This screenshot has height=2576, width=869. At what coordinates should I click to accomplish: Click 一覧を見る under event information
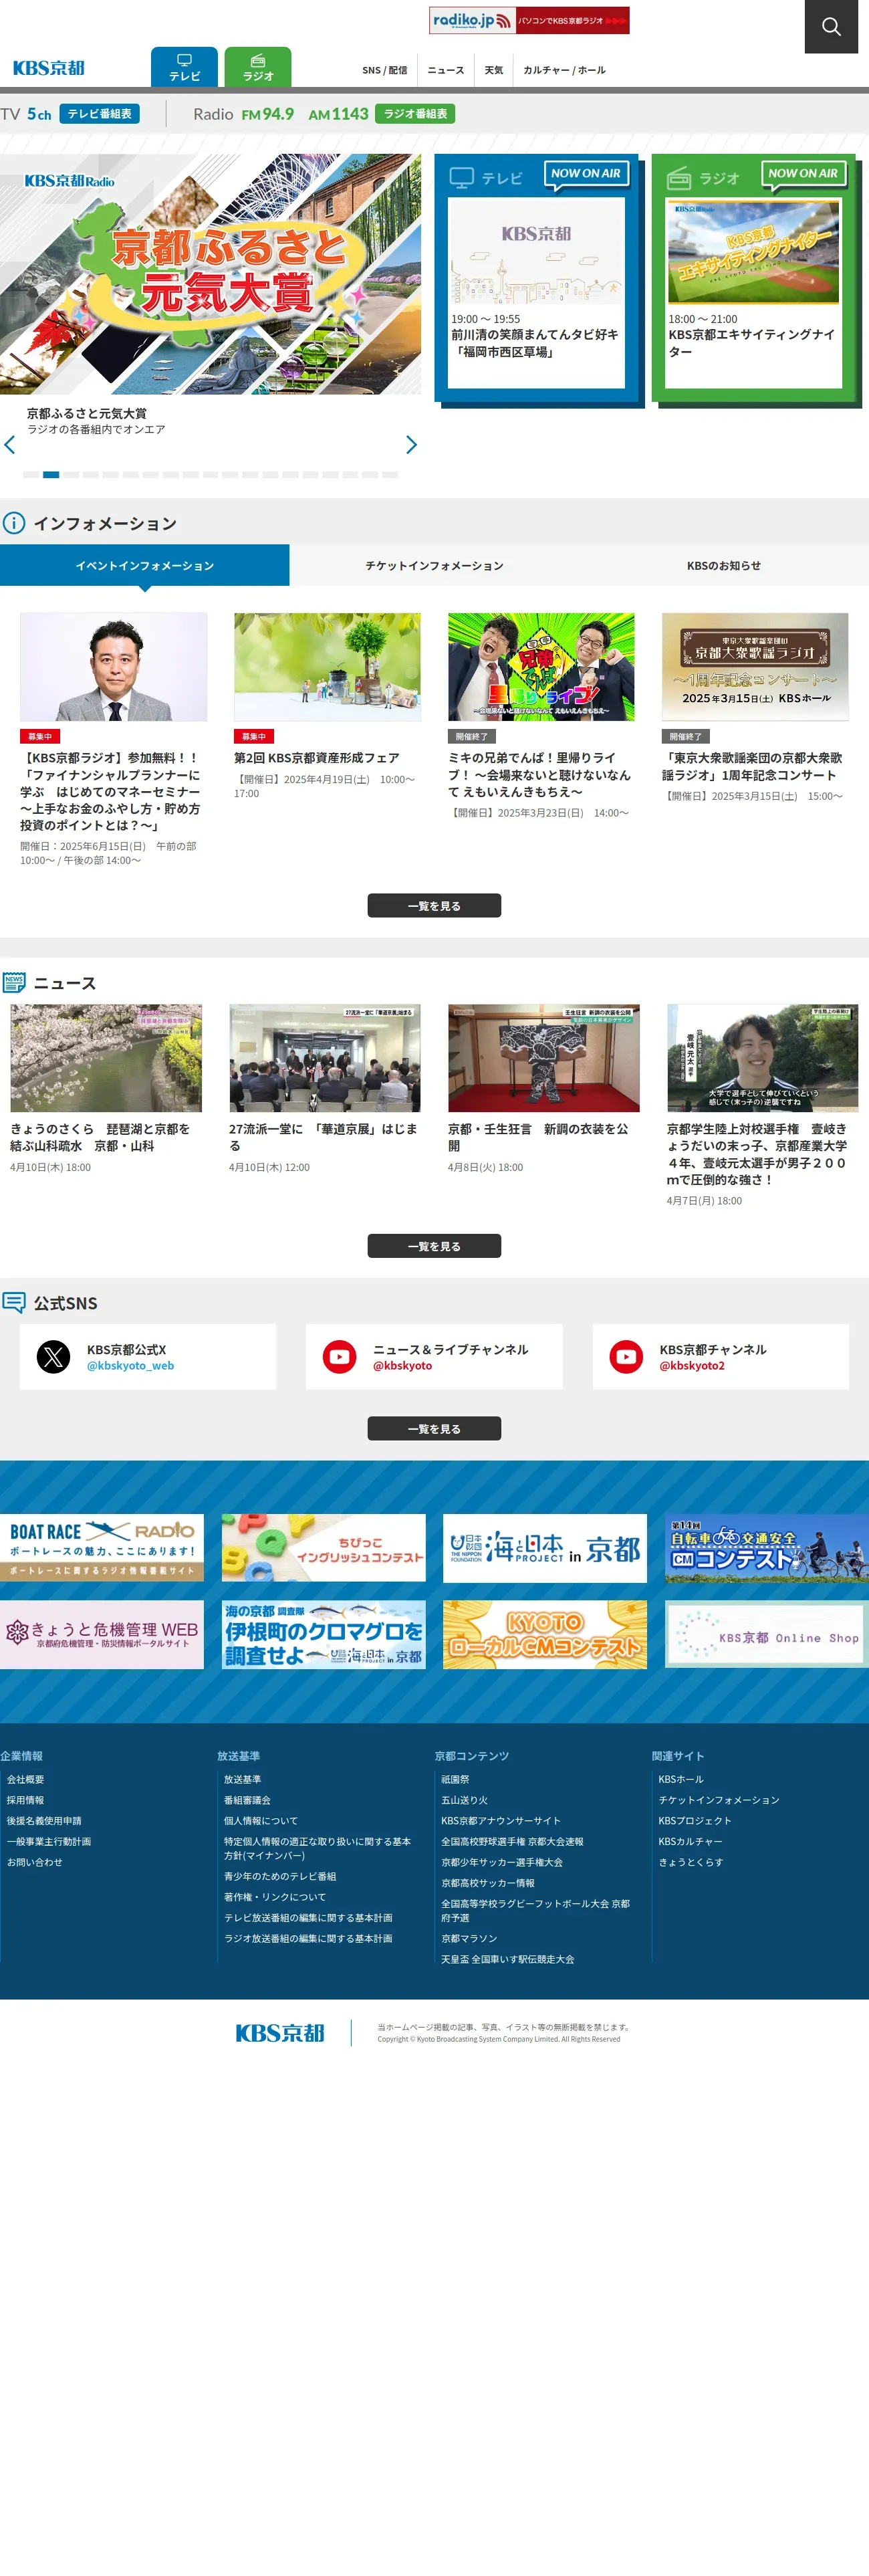tap(434, 906)
